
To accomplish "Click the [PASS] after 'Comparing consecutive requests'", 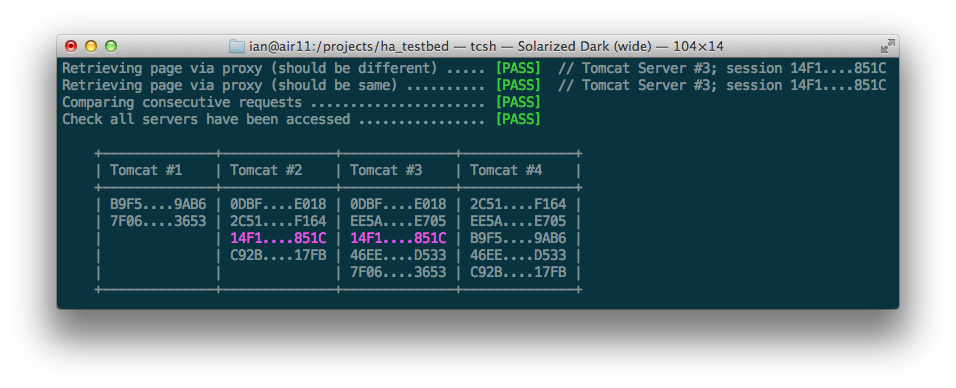I will tap(518, 102).
